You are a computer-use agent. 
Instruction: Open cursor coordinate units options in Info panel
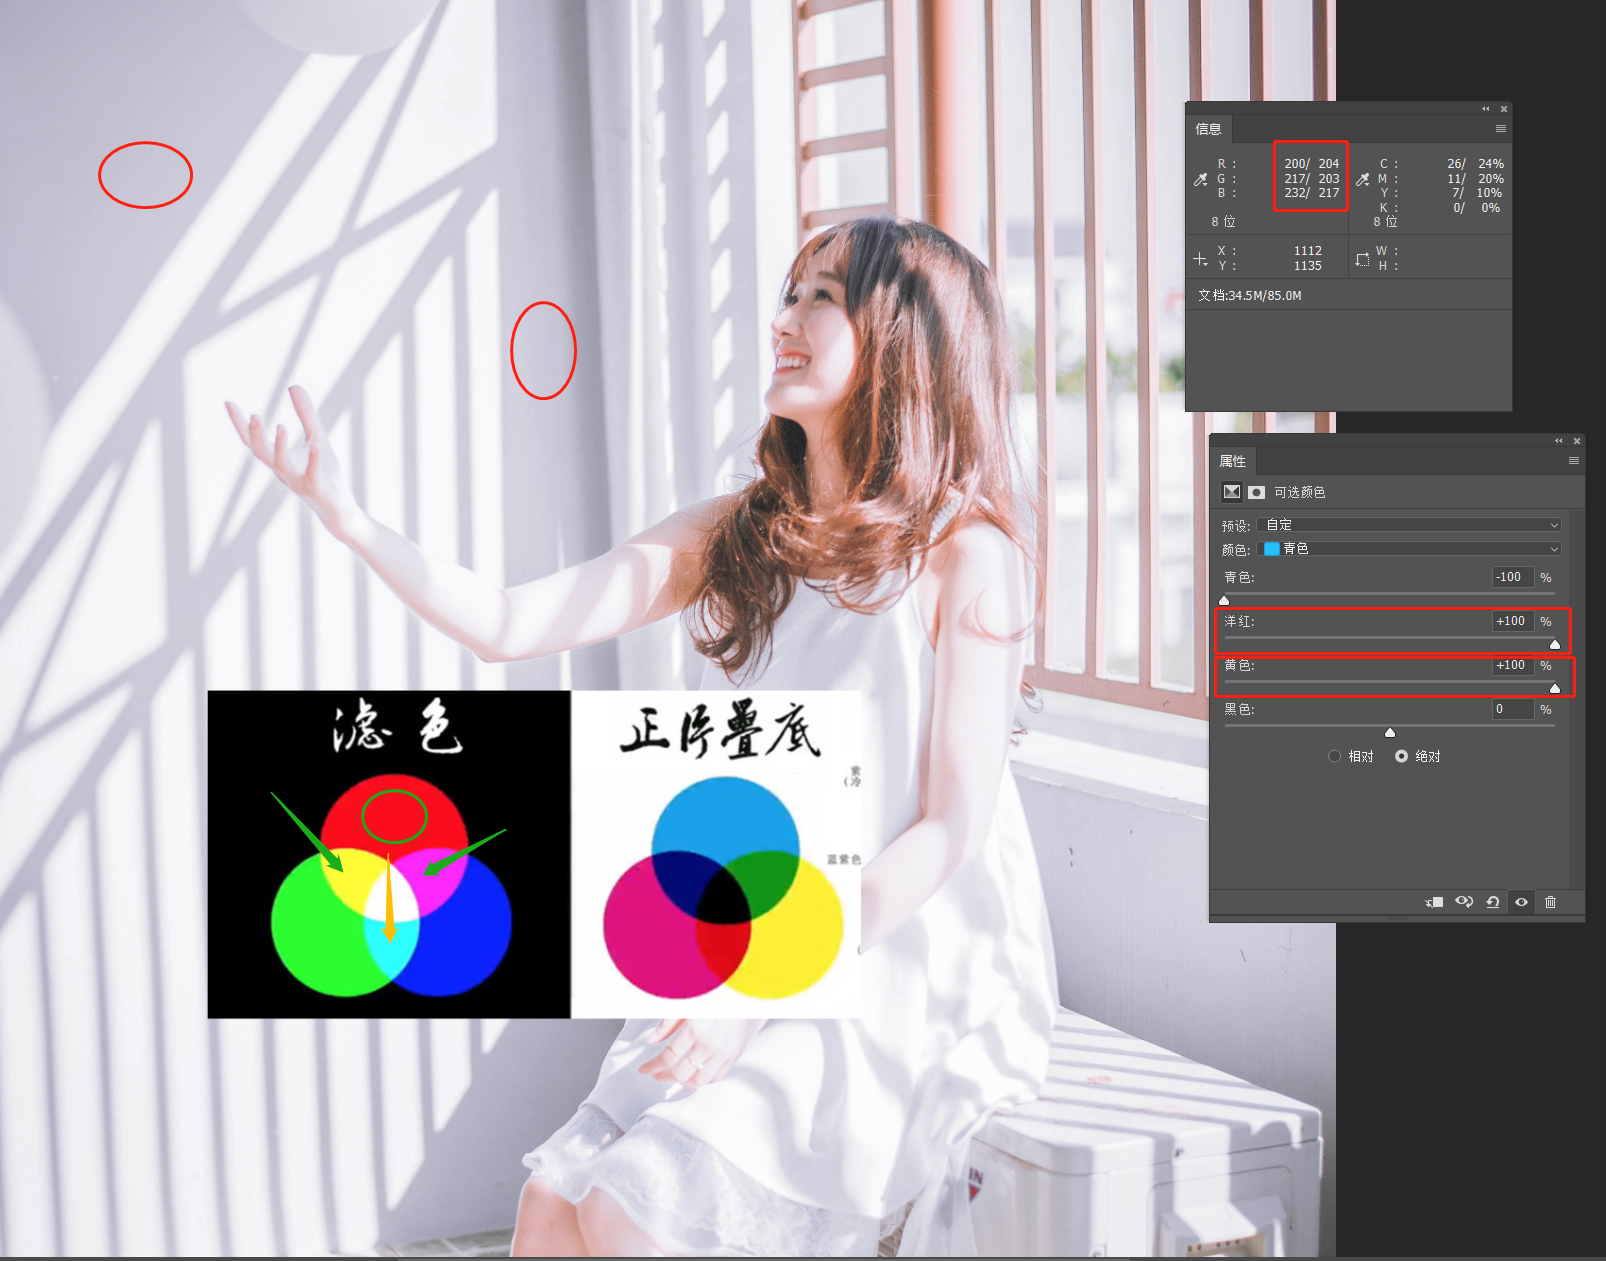click(x=1201, y=259)
